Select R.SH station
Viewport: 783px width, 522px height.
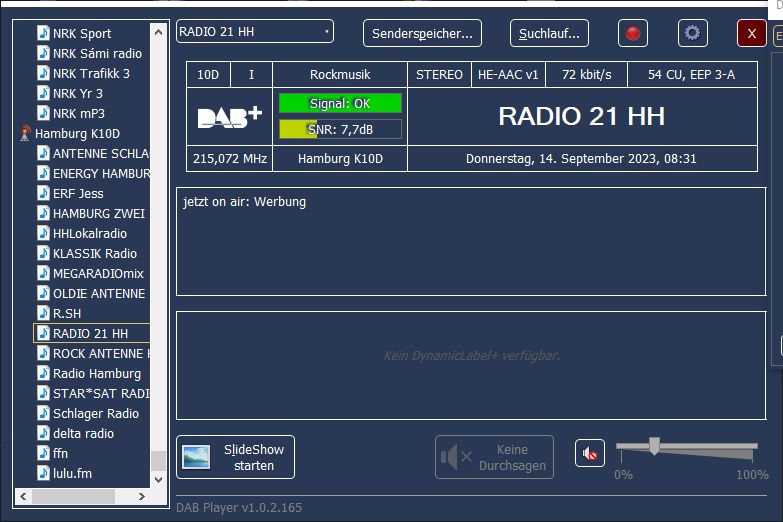67,313
